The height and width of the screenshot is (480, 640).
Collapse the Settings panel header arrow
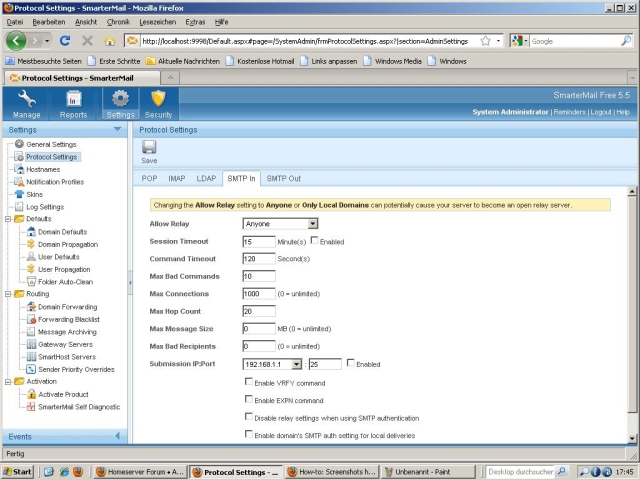(117, 129)
